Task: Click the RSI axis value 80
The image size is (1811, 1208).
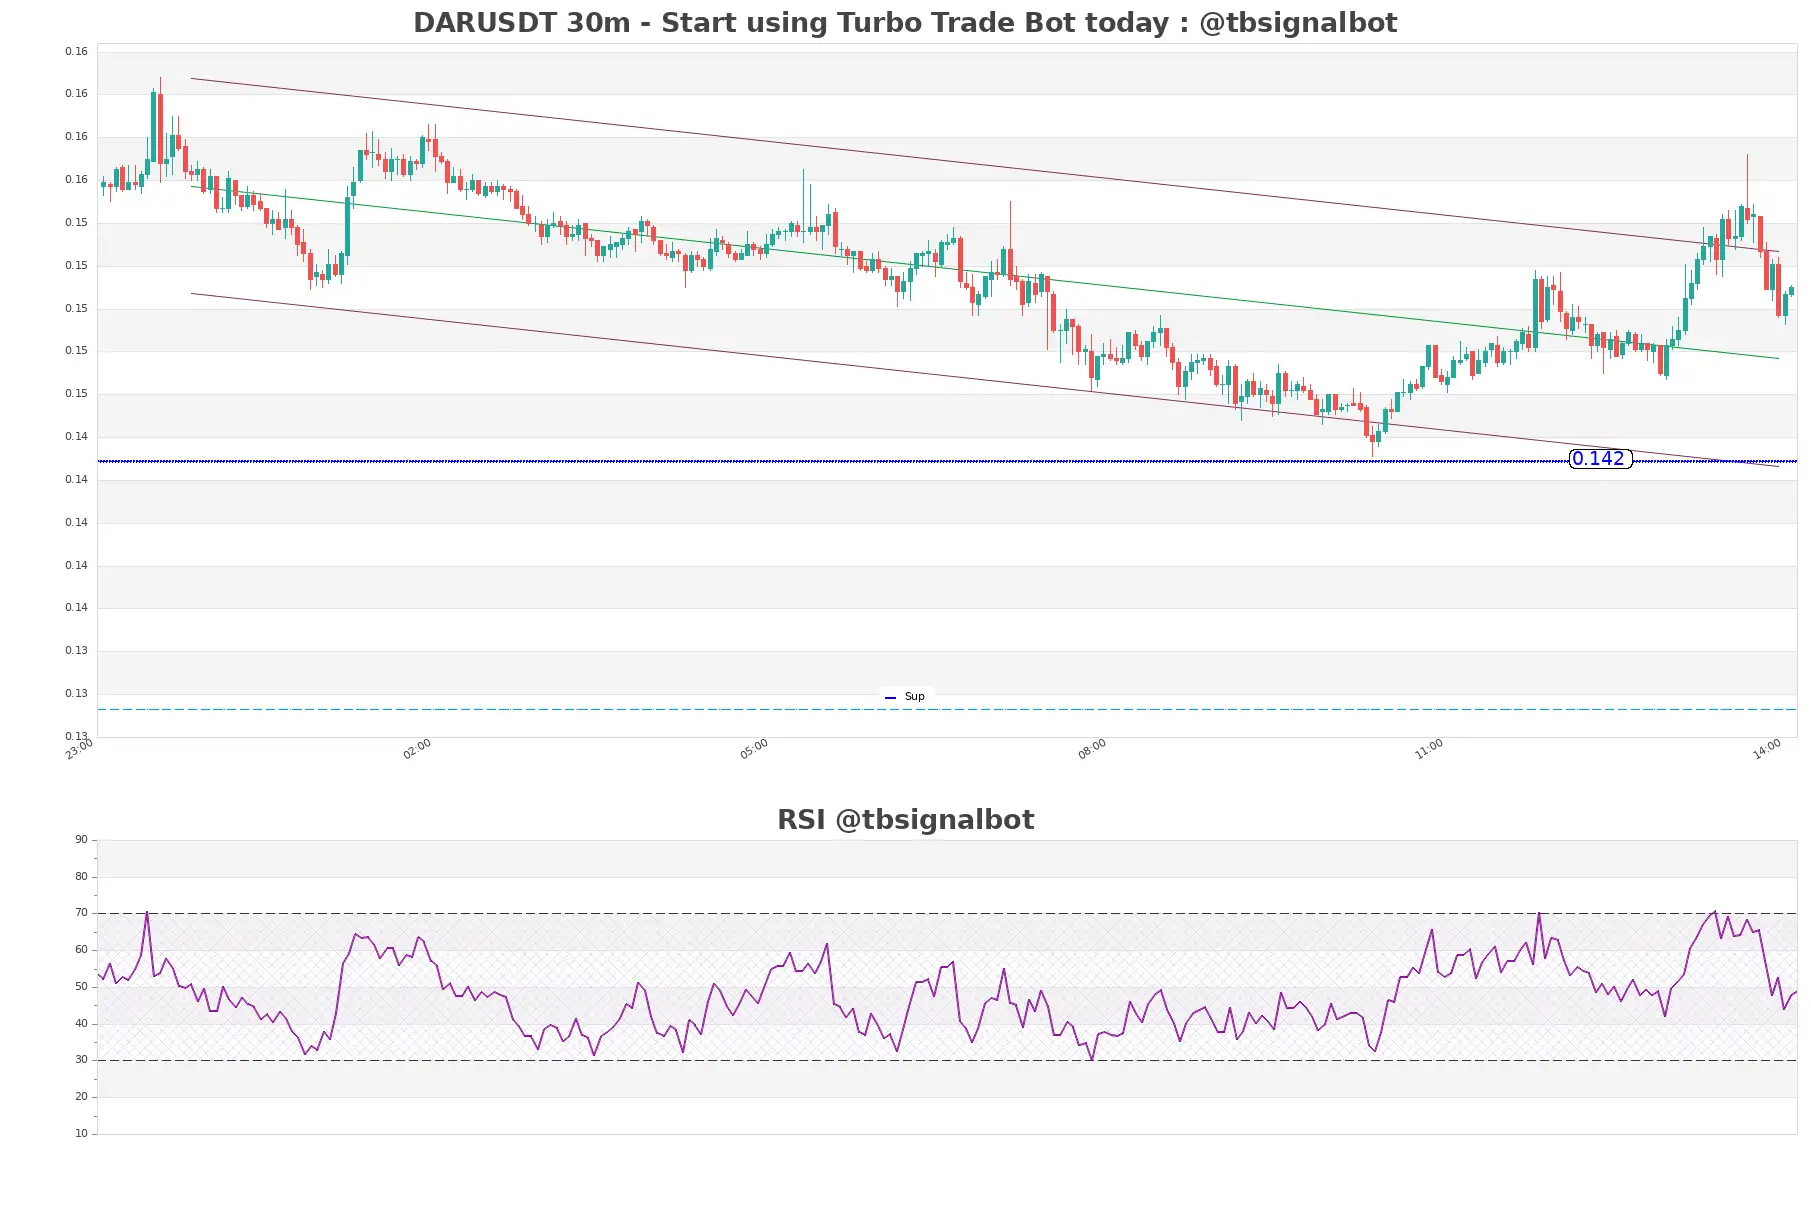Action: tap(81, 876)
